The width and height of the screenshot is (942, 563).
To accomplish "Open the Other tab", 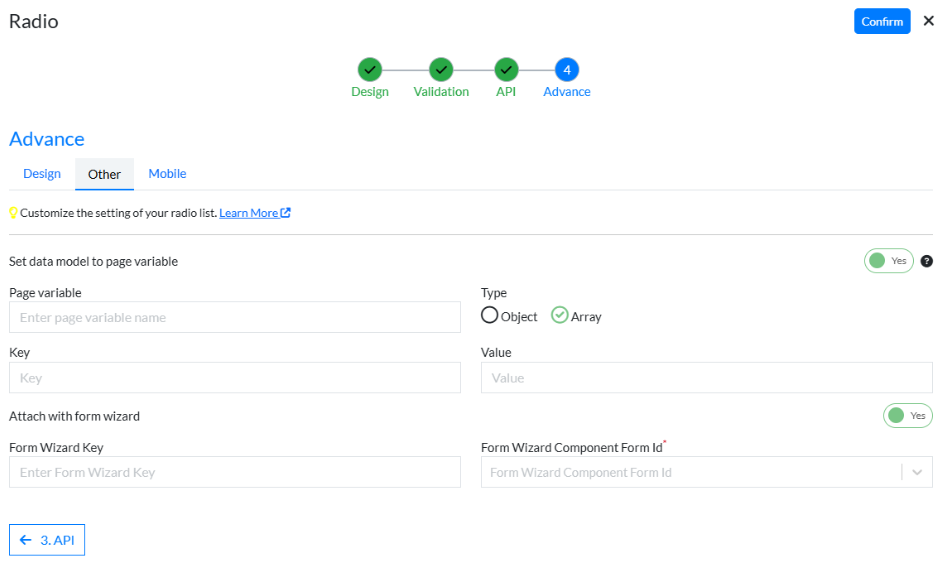I will [x=104, y=174].
